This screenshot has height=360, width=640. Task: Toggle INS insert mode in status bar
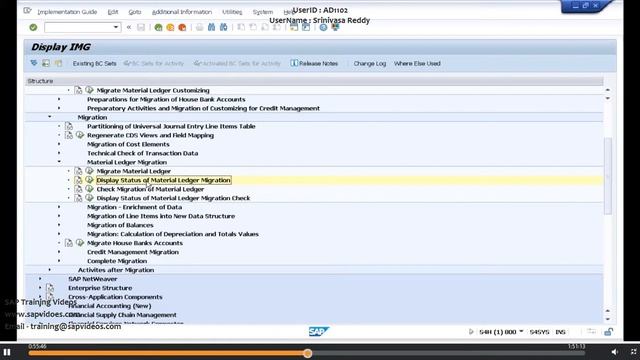pyautogui.click(x=560, y=332)
